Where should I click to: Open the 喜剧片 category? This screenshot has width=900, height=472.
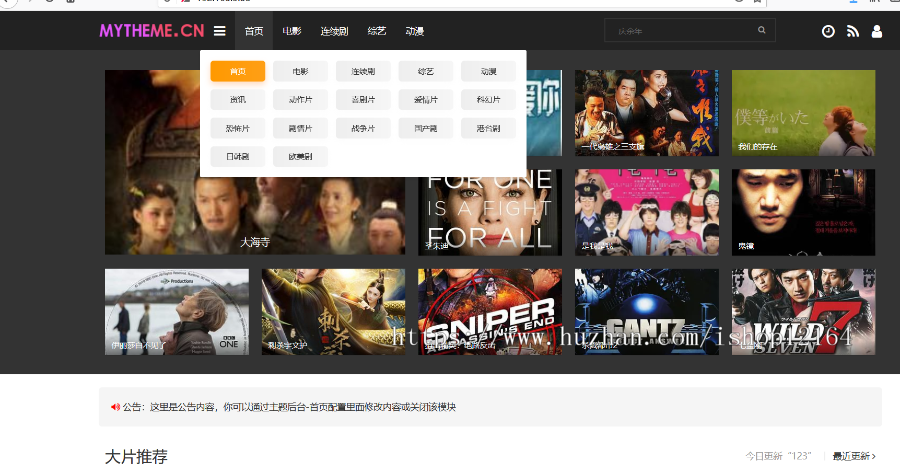pos(363,99)
